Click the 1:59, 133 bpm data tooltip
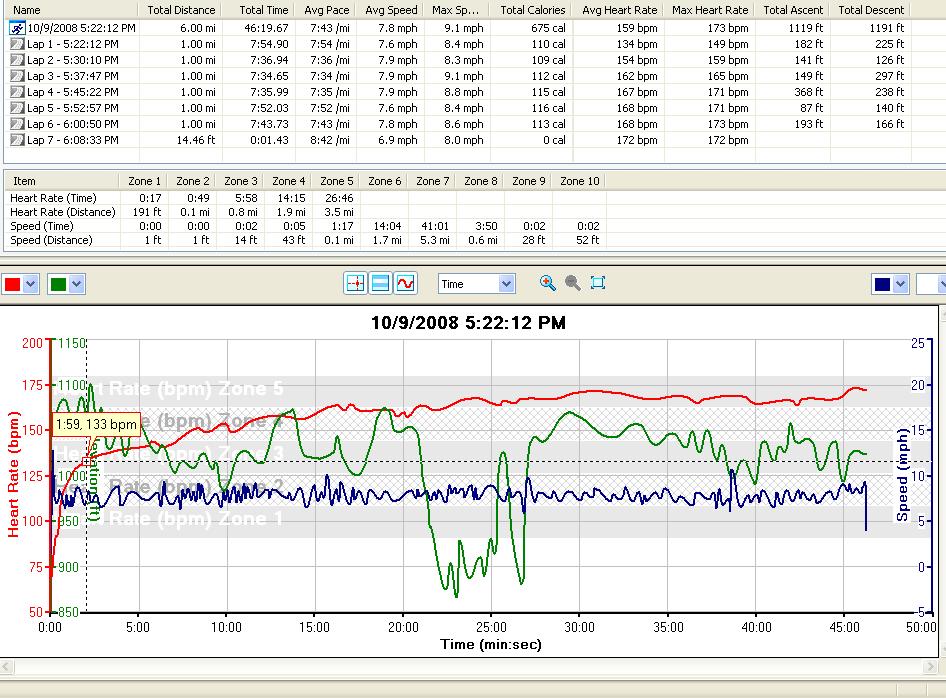 tap(97, 425)
